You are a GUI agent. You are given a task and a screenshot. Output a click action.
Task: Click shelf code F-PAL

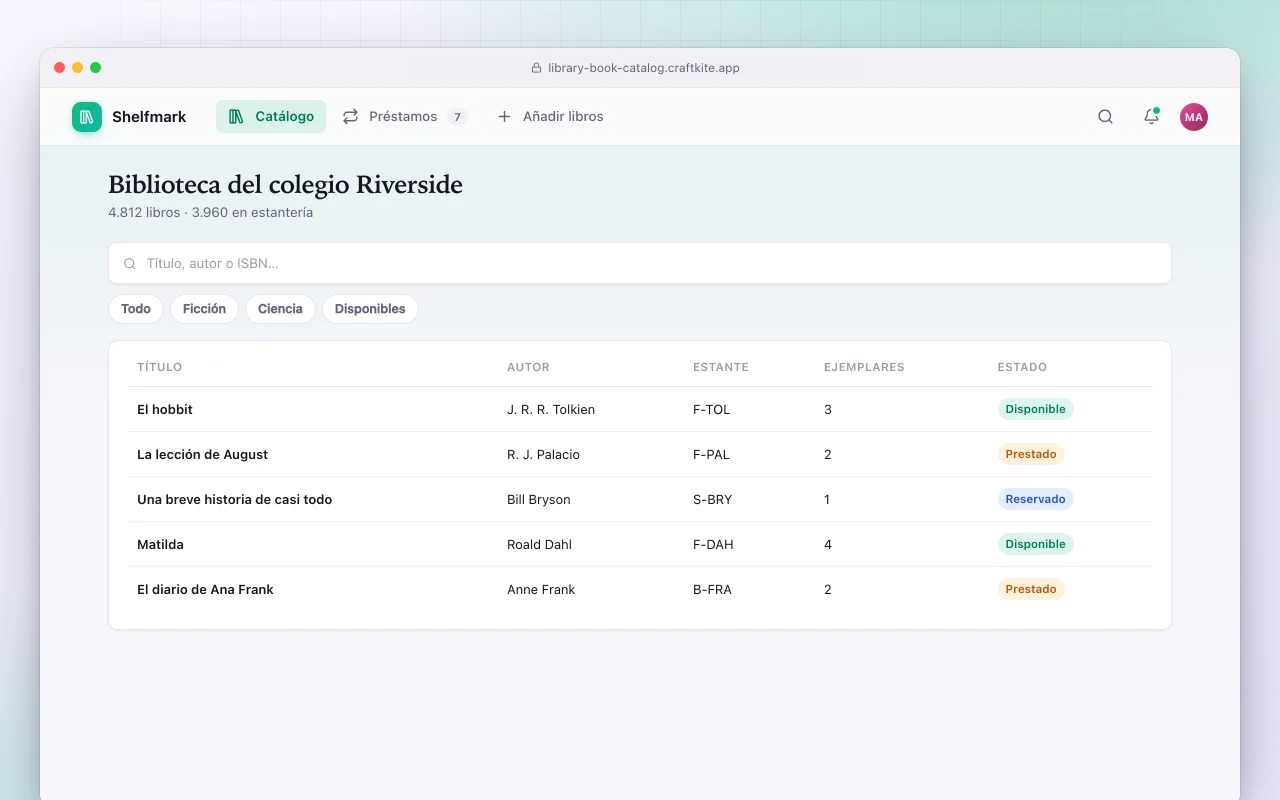tap(711, 454)
